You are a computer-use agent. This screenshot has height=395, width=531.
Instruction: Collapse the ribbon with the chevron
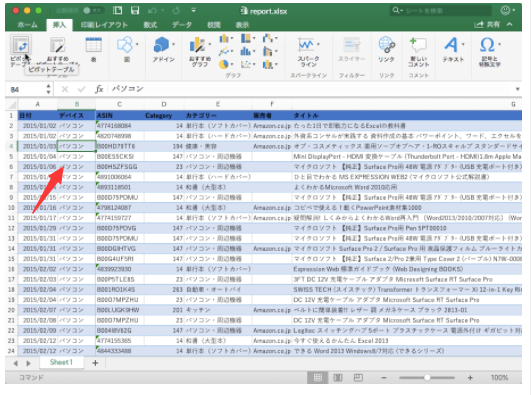point(510,24)
